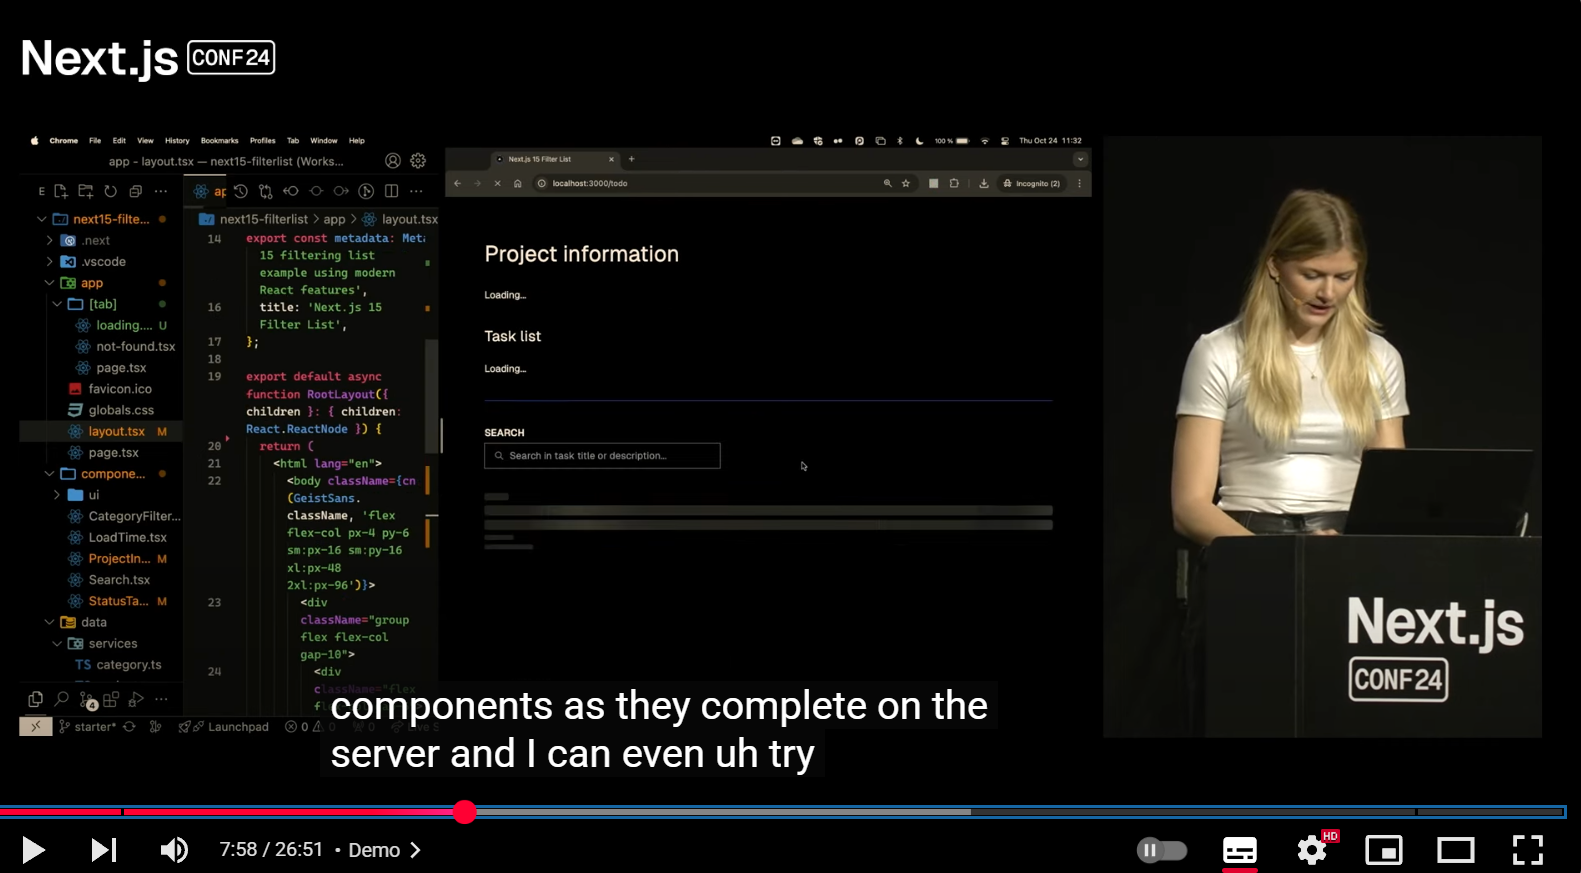1581x873 pixels.
Task: Stop loading the Chrome page
Action: point(497,184)
